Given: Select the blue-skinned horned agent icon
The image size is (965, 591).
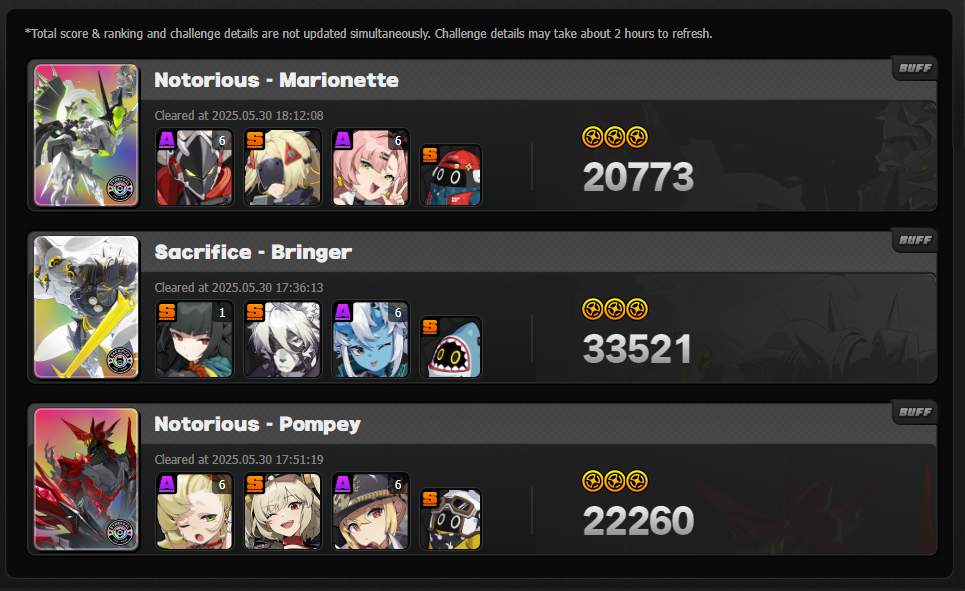Looking at the screenshot, I should (x=370, y=339).
